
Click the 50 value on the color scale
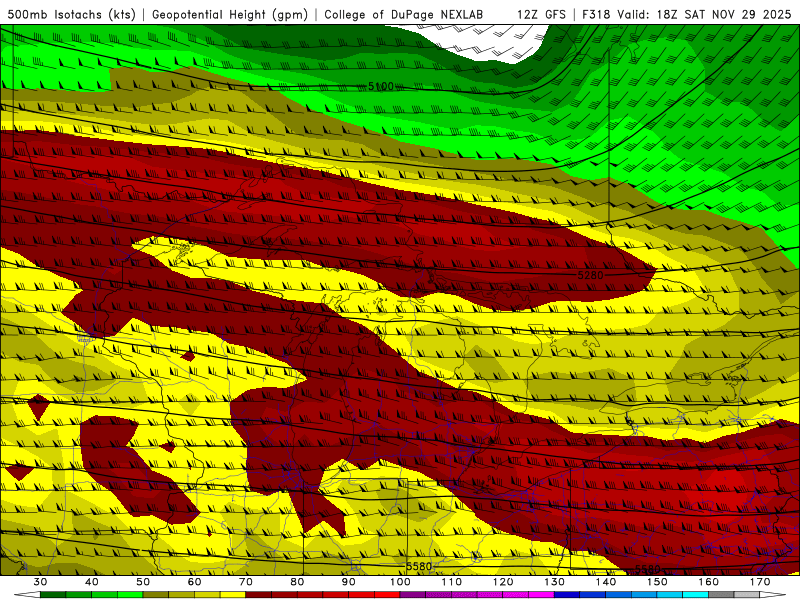(143, 582)
